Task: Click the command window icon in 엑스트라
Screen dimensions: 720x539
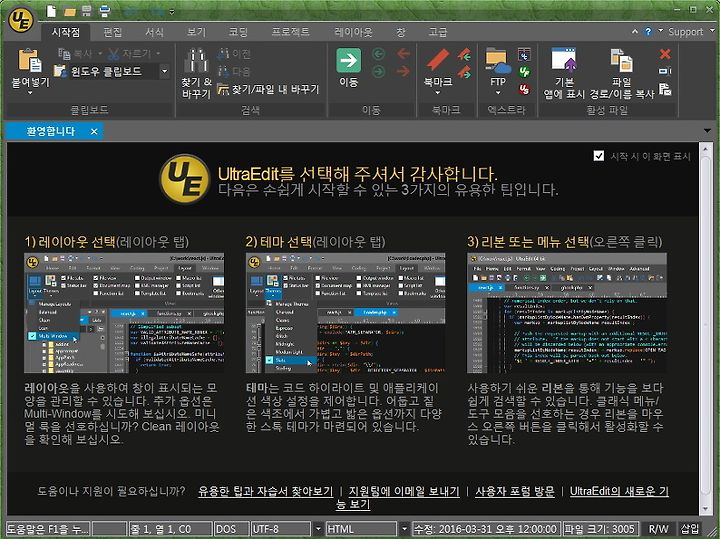Action: (x=524, y=54)
